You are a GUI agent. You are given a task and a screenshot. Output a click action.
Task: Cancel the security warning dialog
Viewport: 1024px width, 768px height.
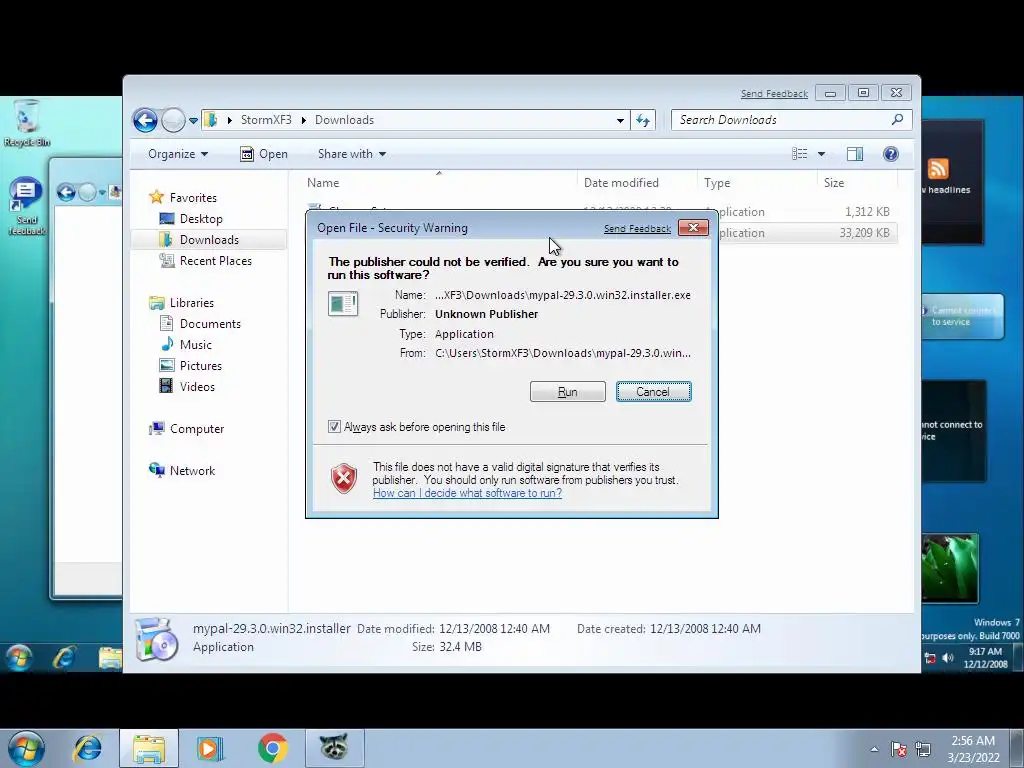[653, 392]
